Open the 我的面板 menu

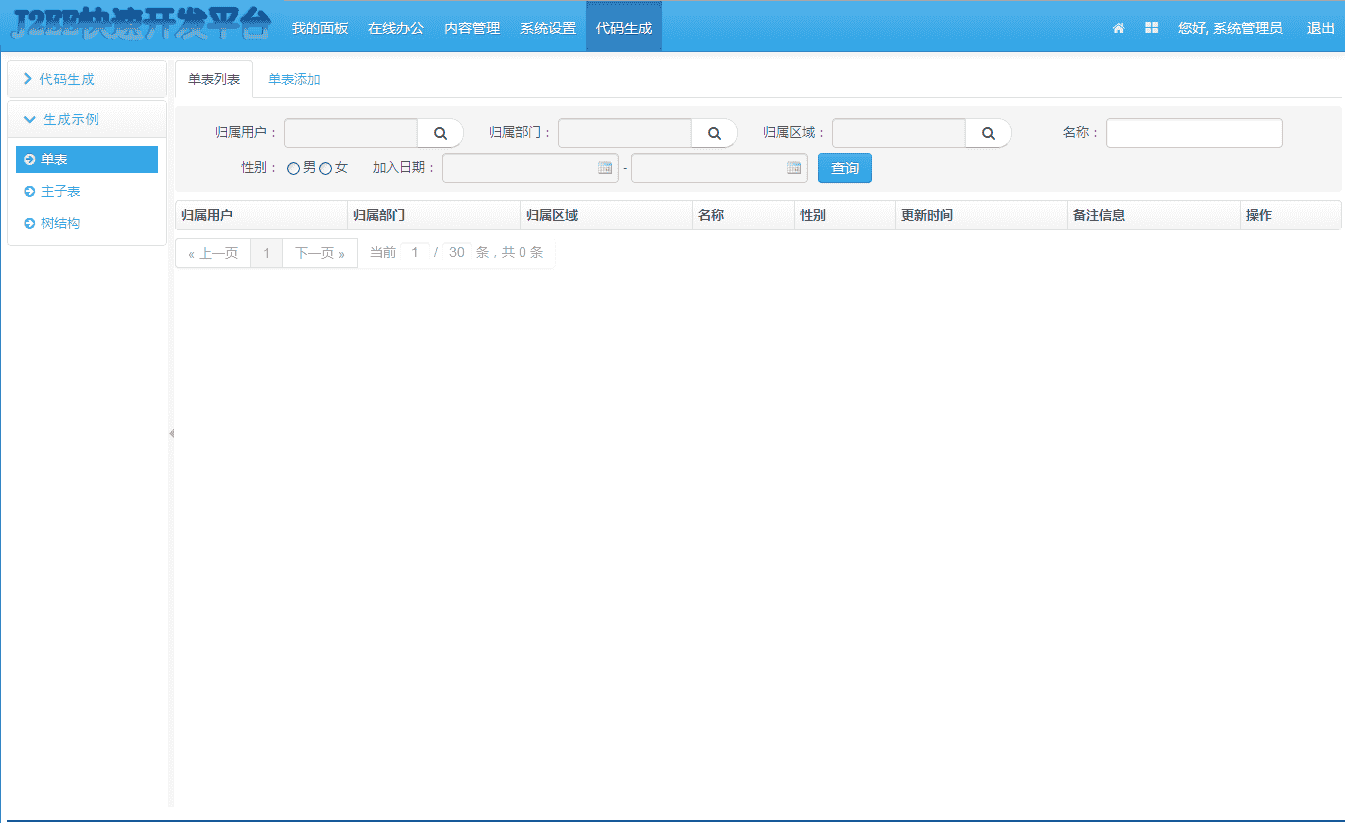click(320, 28)
